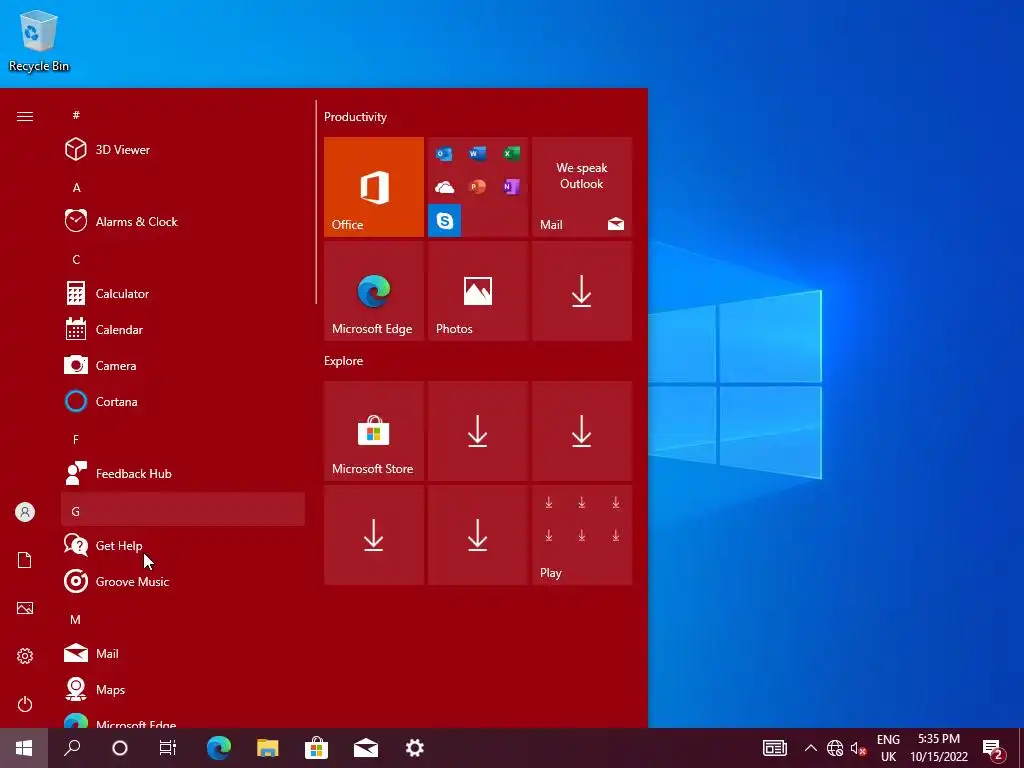The width and height of the screenshot is (1024, 768).
Task: Launch the Camera app
Action: [x=183, y=366]
